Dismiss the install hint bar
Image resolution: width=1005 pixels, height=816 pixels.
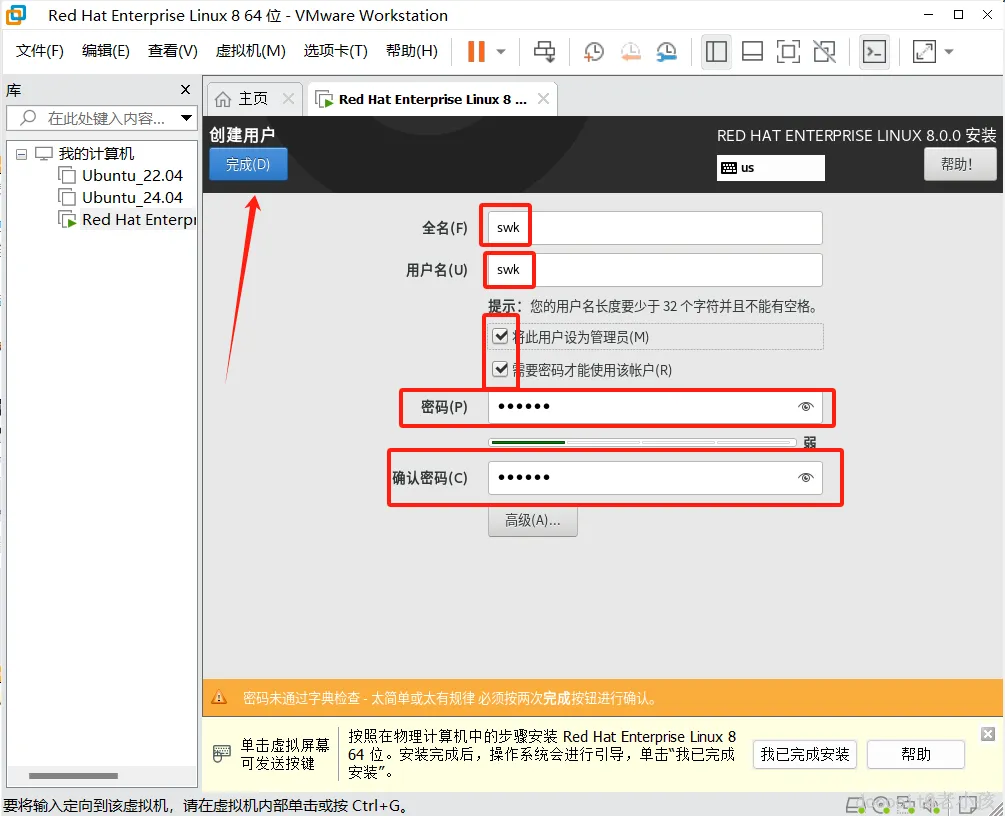(988, 735)
